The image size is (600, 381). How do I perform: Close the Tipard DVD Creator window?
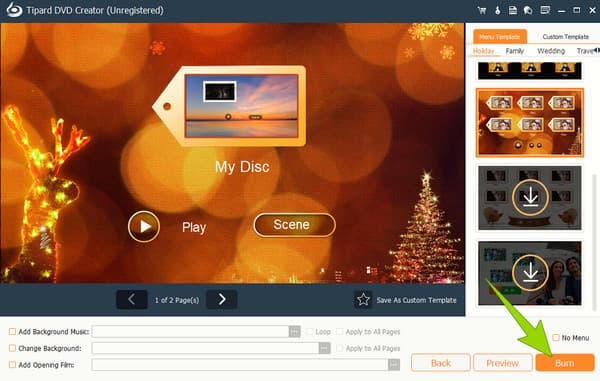click(x=592, y=10)
